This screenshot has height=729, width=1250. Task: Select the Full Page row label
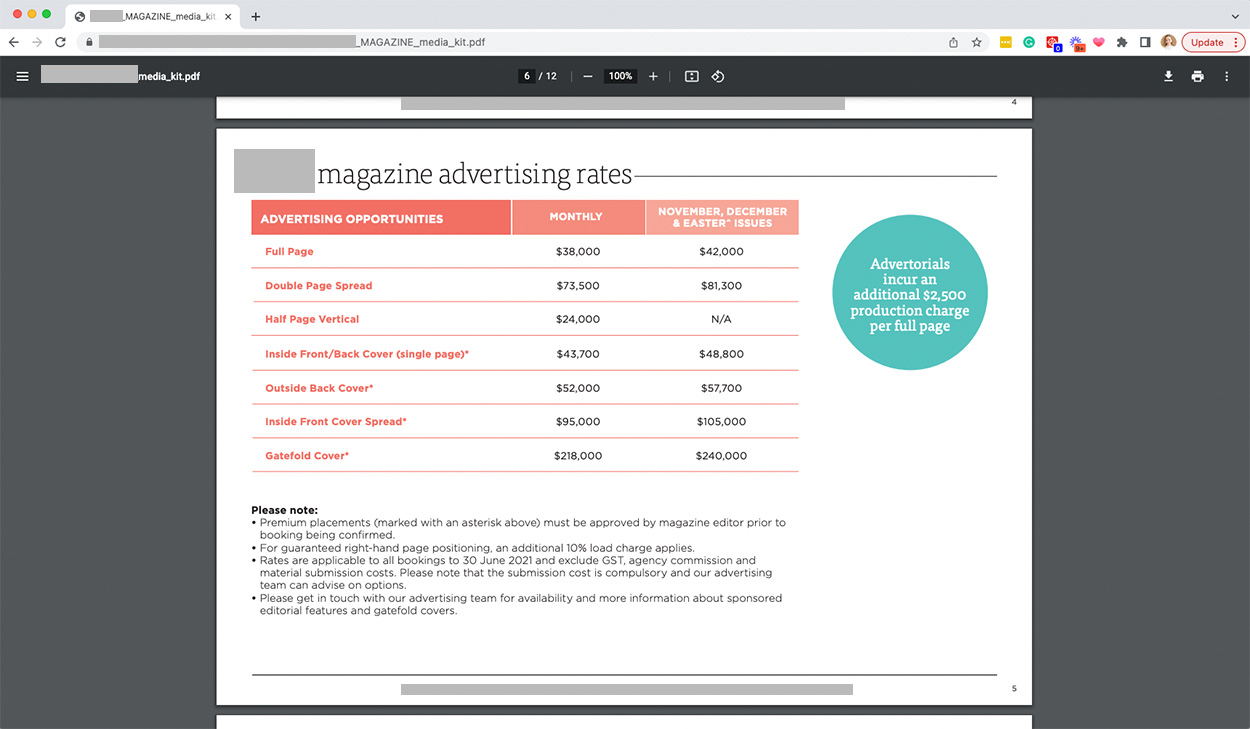(x=289, y=252)
